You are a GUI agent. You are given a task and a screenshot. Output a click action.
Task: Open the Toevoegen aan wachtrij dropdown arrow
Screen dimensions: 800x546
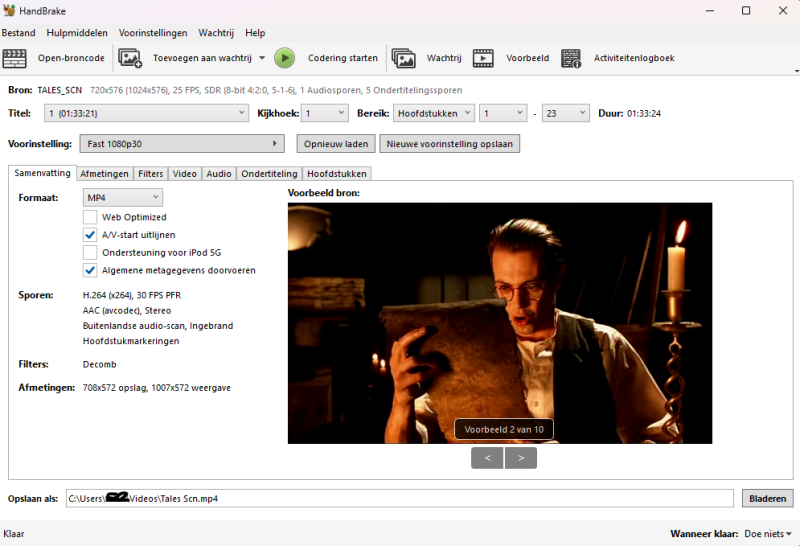tap(262, 58)
